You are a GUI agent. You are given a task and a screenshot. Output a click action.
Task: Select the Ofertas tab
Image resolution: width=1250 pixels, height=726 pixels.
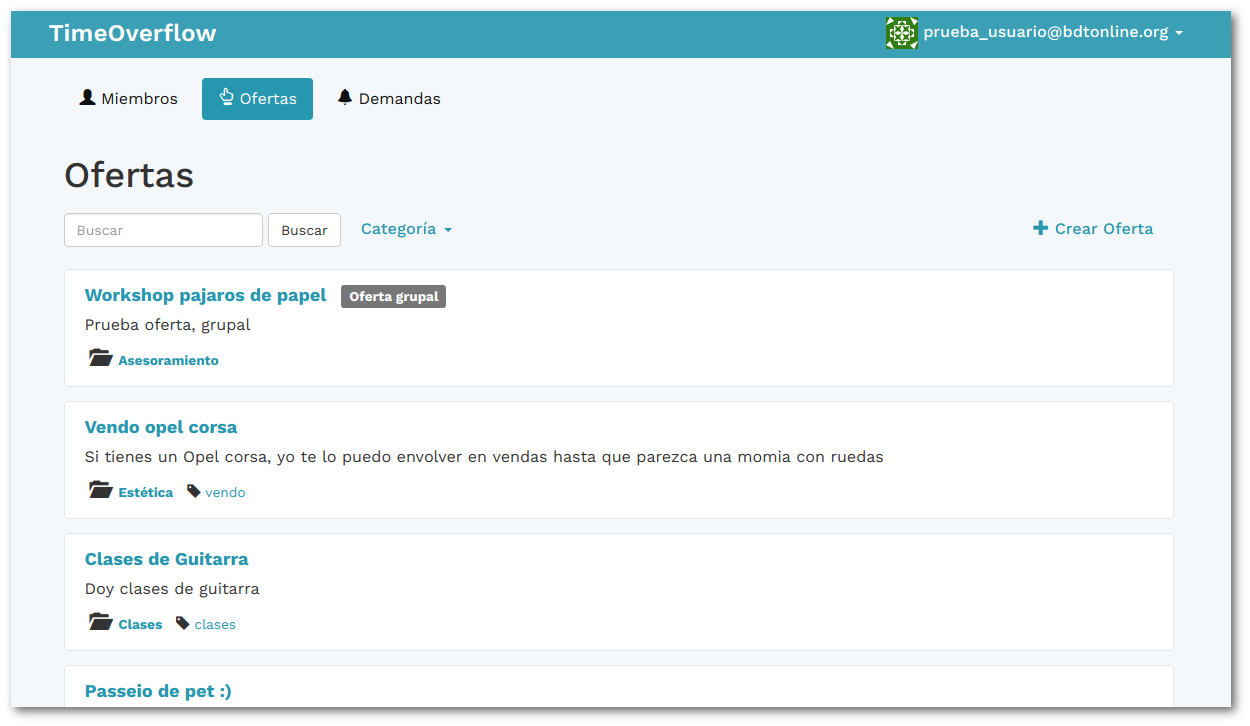click(257, 99)
